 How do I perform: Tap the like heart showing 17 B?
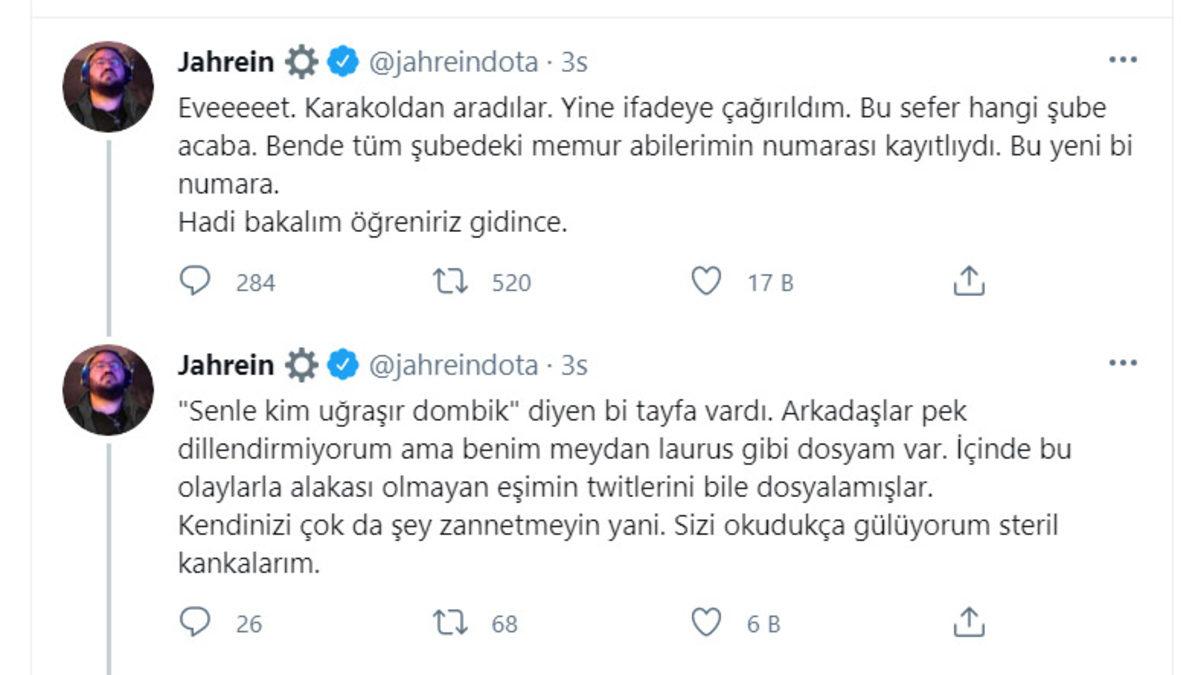click(707, 283)
